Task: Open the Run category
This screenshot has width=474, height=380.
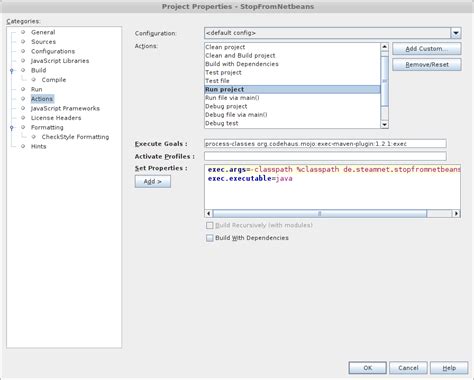Action: pyautogui.click(x=37, y=89)
